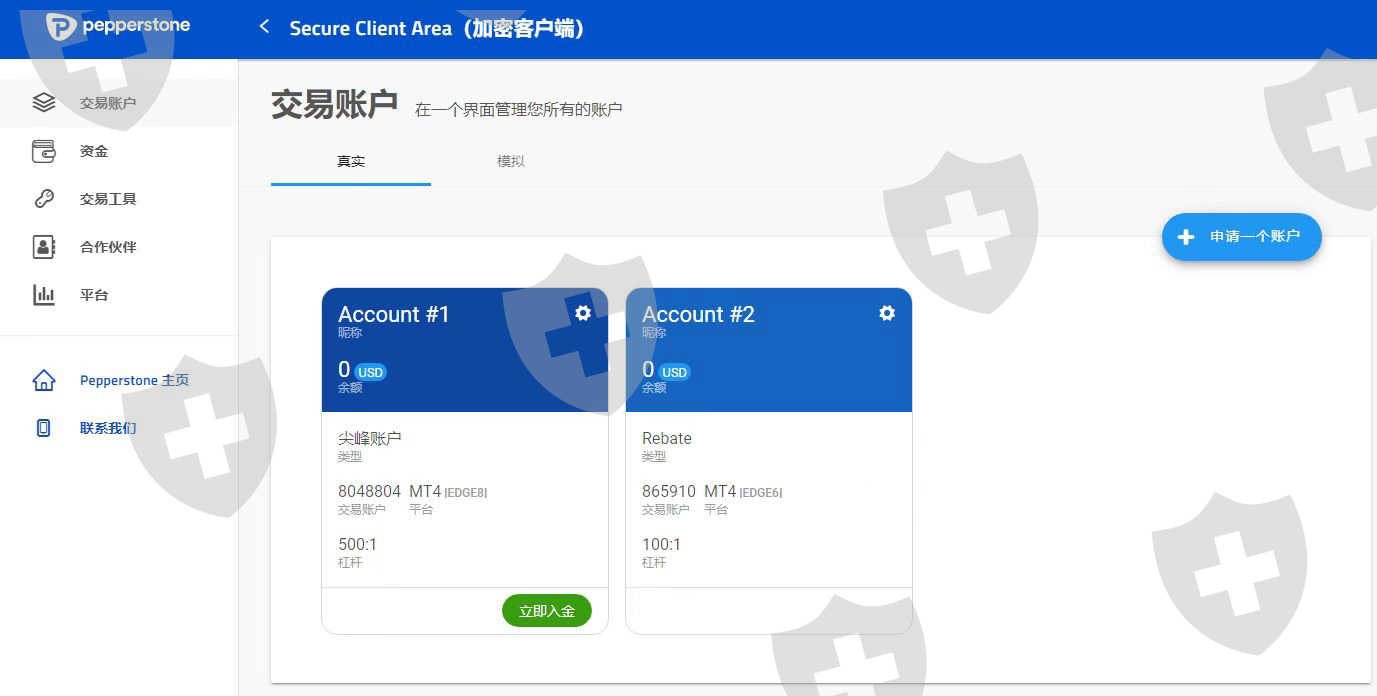This screenshot has width=1377, height=696.
Task: Click the layers icon for 交易账户
Action: (44, 102)
